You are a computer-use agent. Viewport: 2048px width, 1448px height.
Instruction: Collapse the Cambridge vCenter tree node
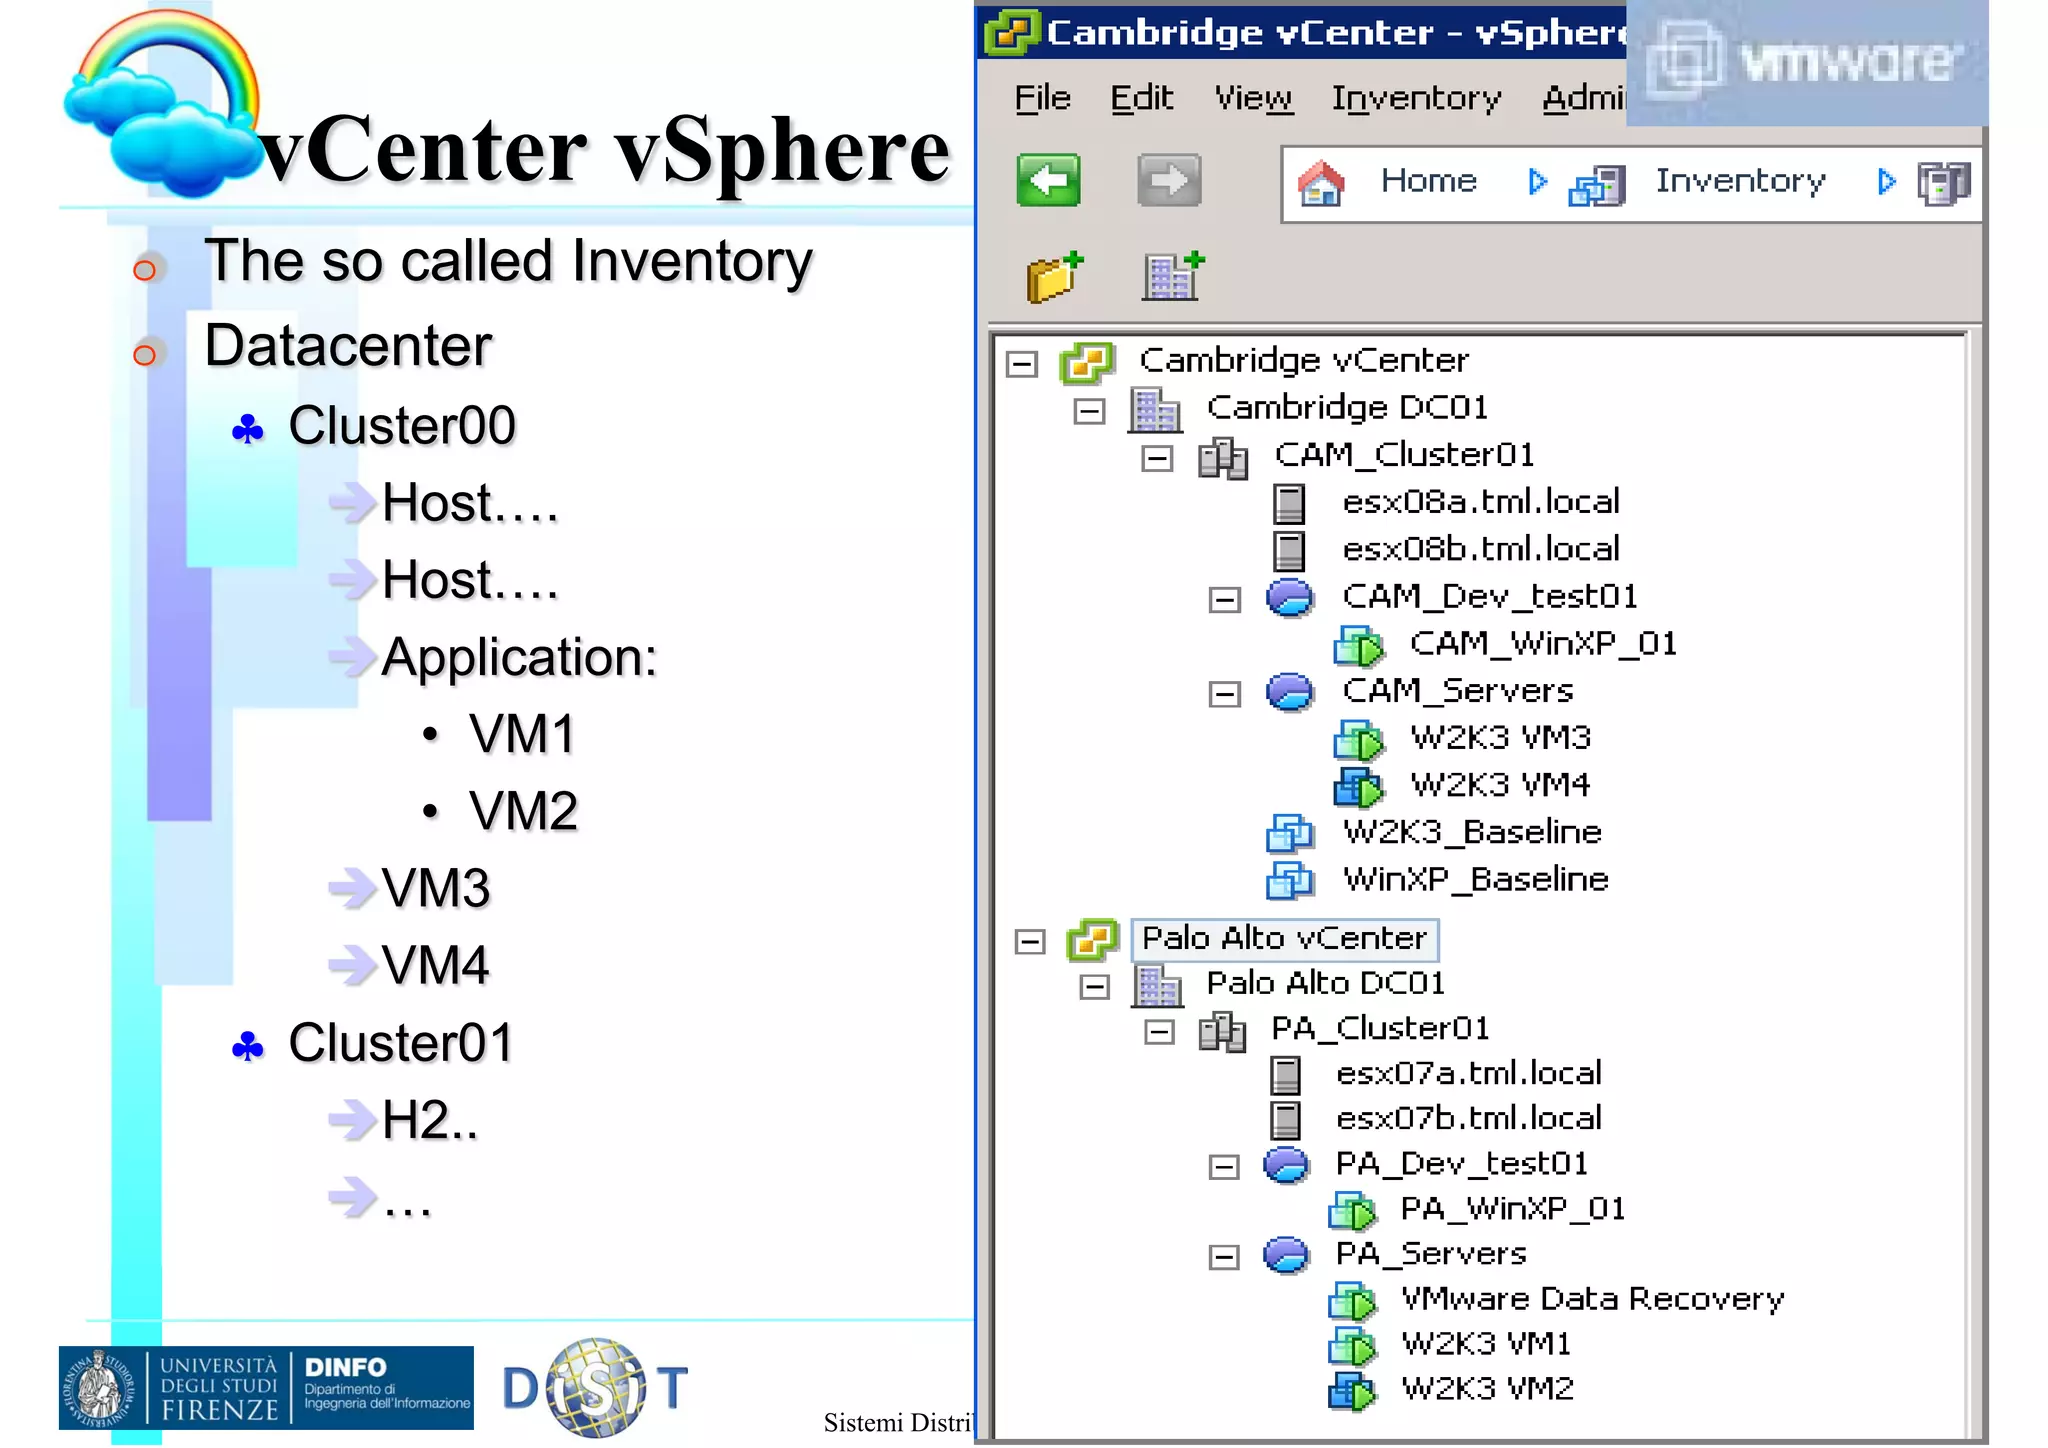pyautogui.click(x=1021, y=363)
